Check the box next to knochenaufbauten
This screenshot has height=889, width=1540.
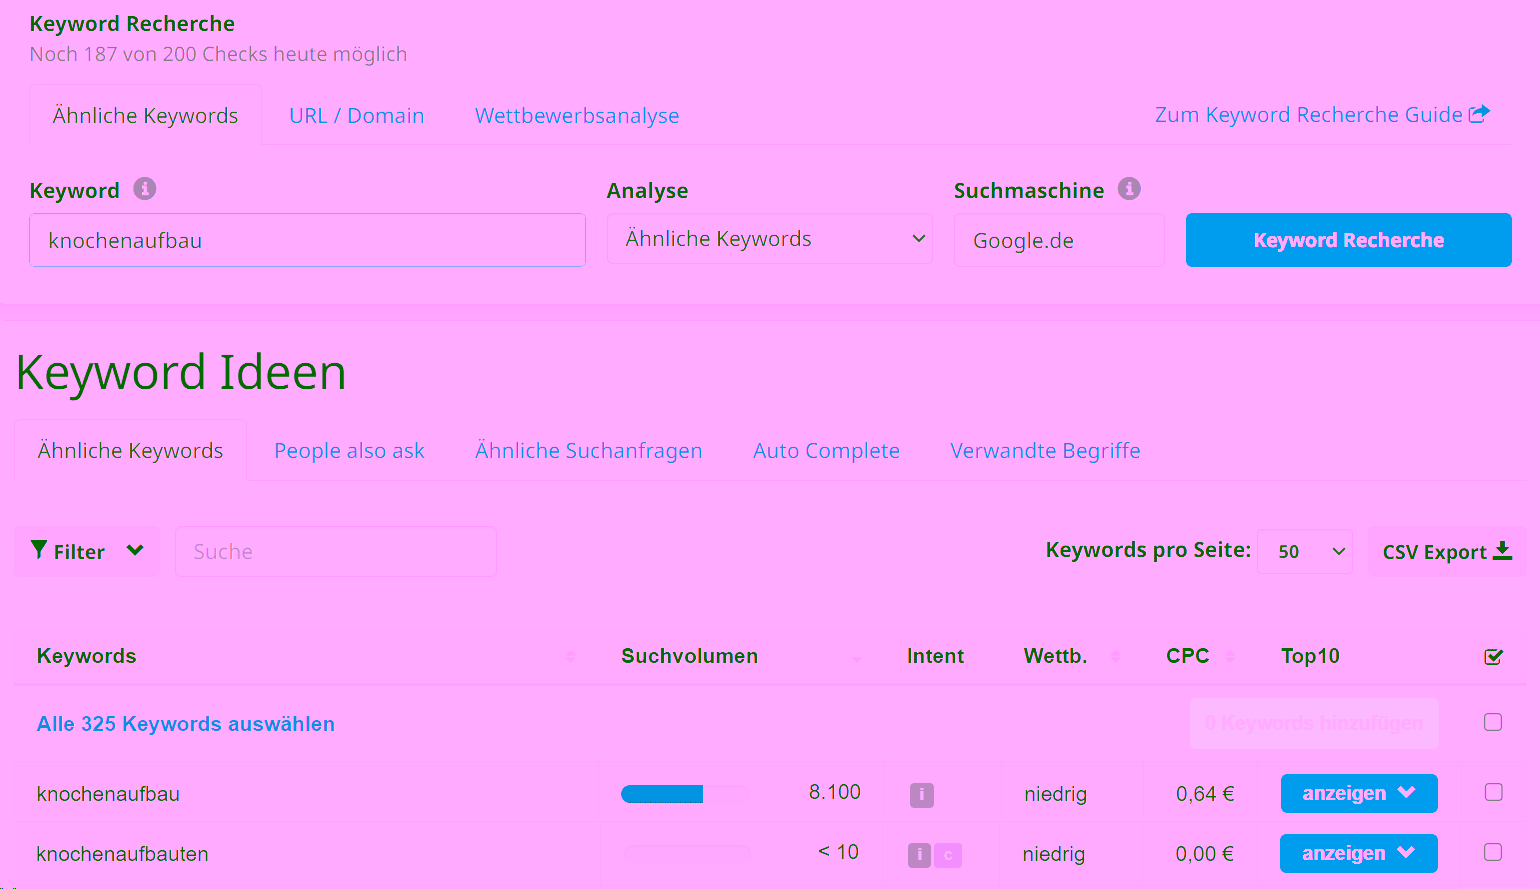click(1493, 853)
